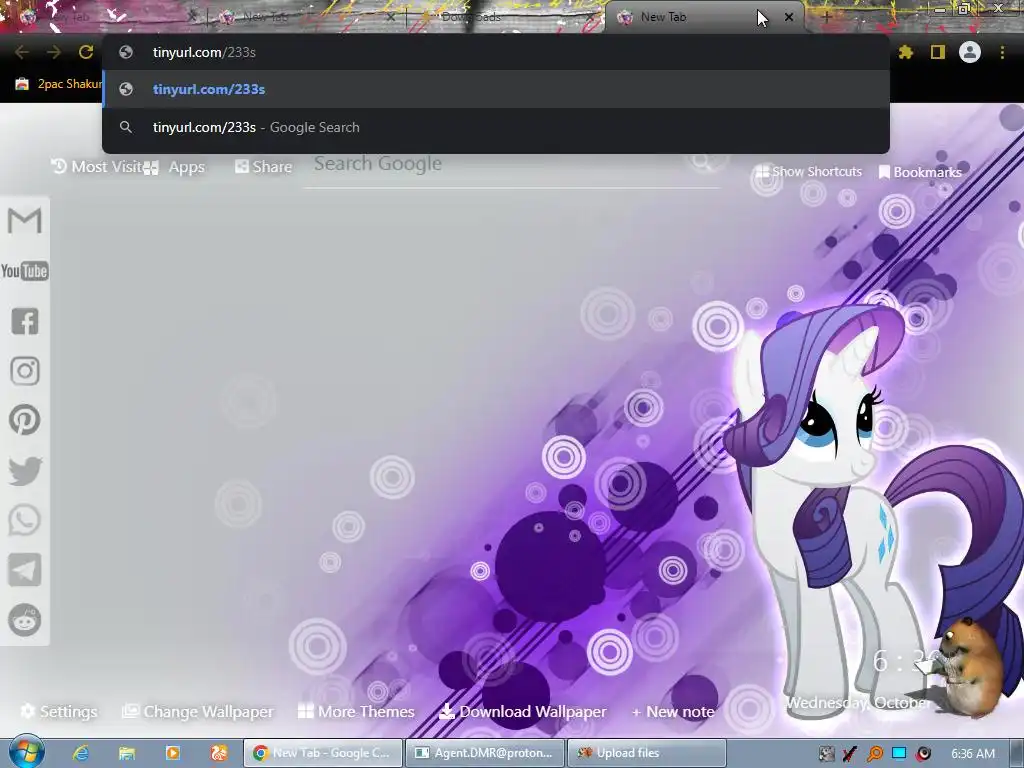This screenshot has height=768, width=1024.
Task: Click the address bar text field
Action: (496, 52)
